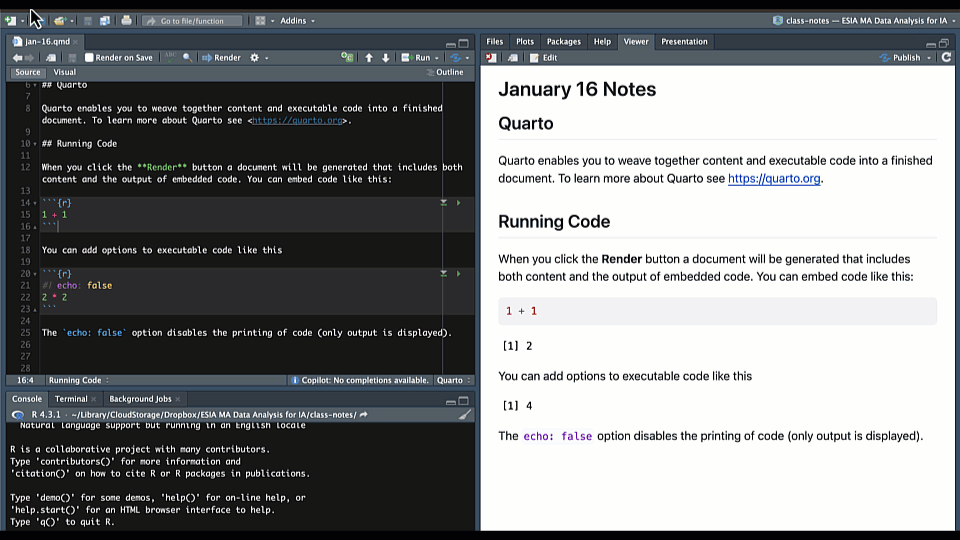Click the print document icon
The image size is (960, 540).
click(x=126, y=20)
